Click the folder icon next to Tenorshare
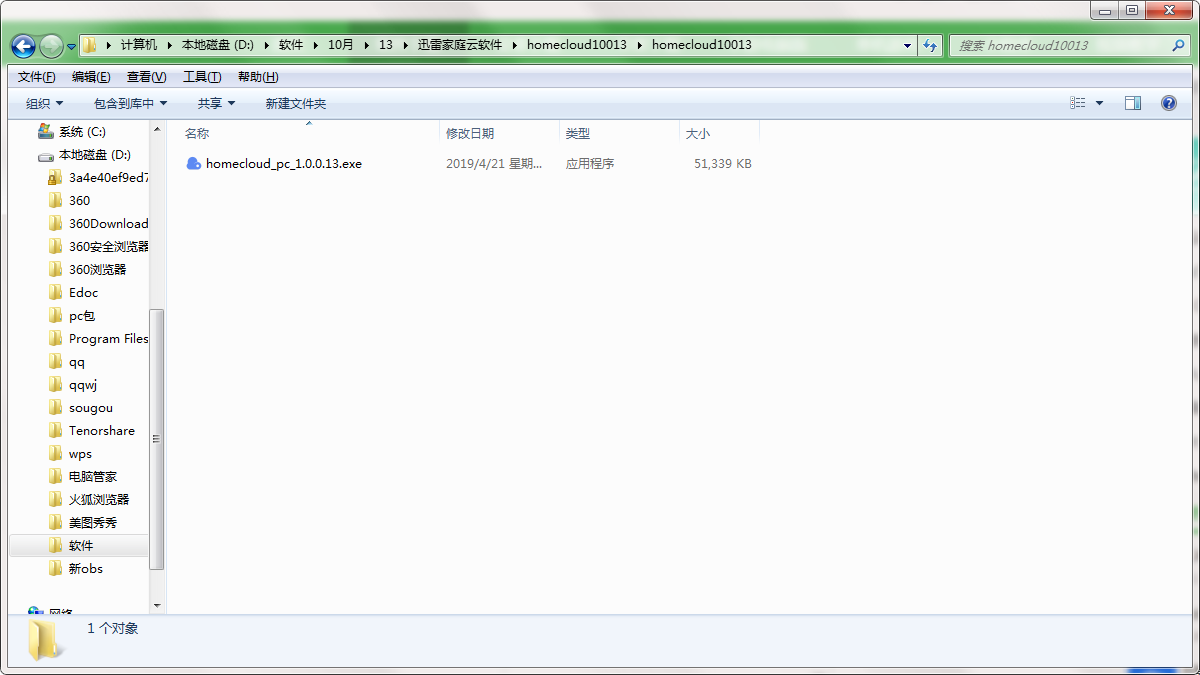The height and width of the screenshot is (675, 1200). pos(56,431)
